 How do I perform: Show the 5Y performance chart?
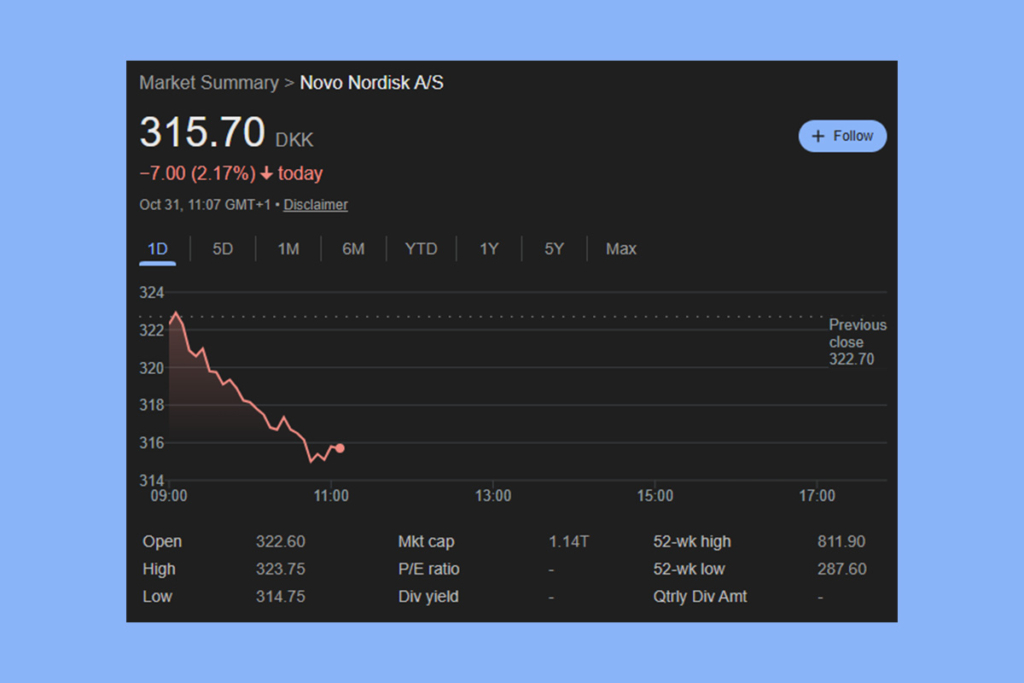(554, 248)
